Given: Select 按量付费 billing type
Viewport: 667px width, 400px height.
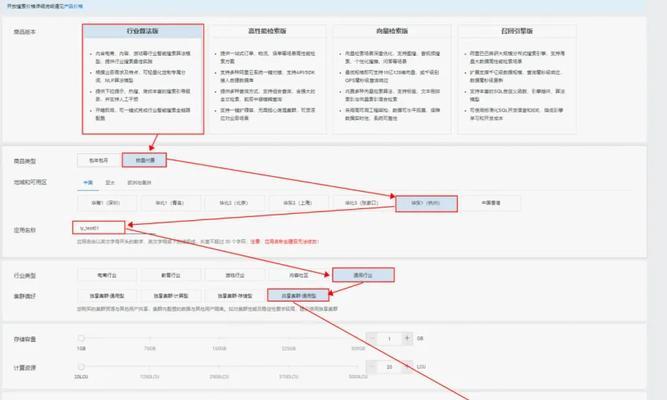Looking at the screenshot, I should coord(144,160).
